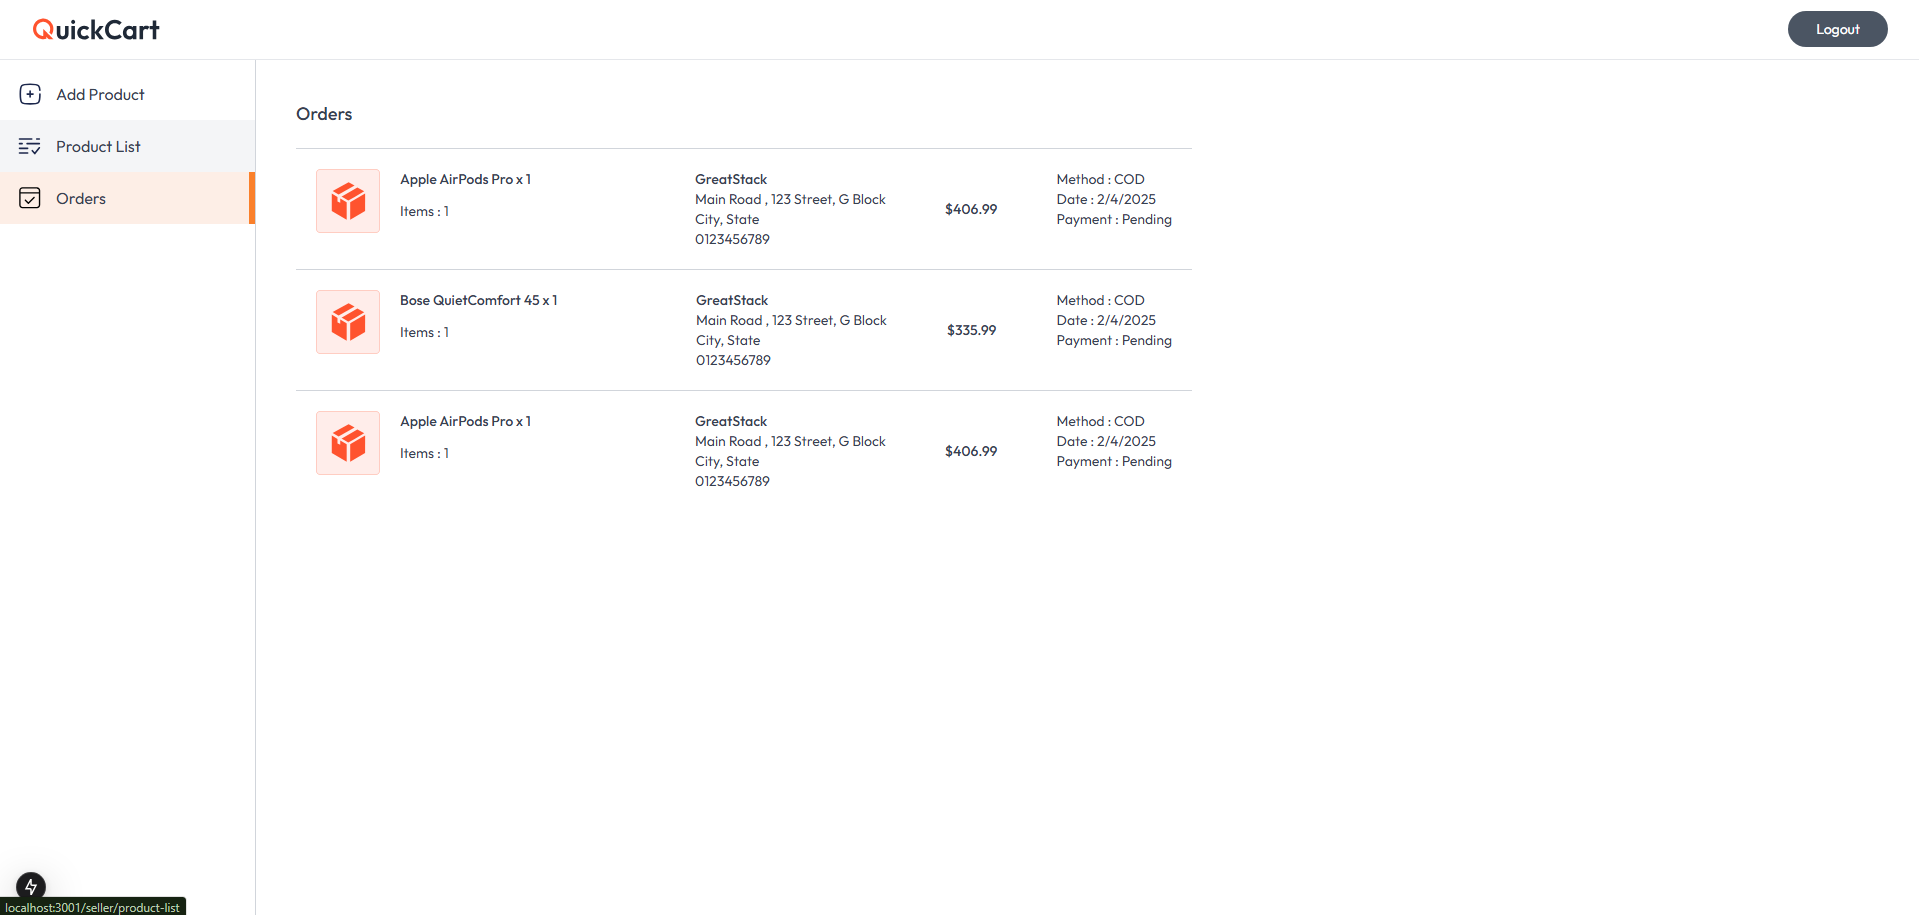Viewport: 1919px width, 915px height.
Task: Click the Orders page heading
Action: click(324, 114)
